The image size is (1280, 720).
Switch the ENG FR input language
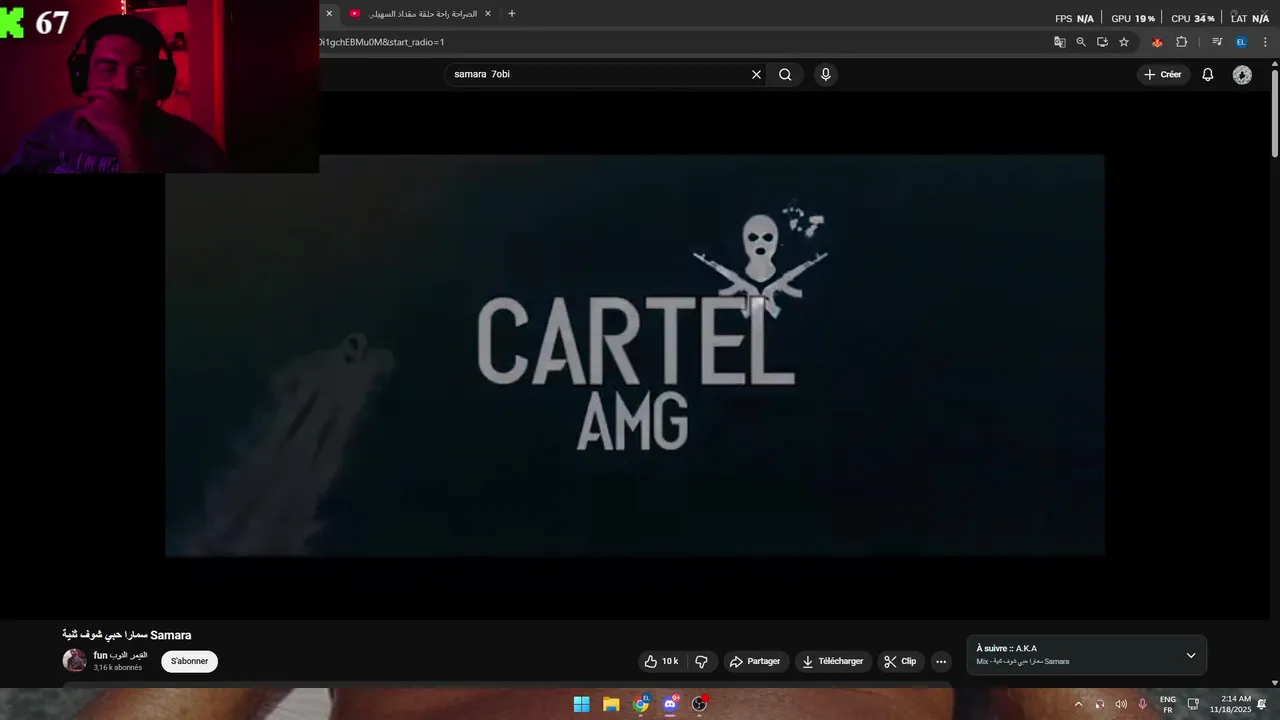(x=1167, y=704)
